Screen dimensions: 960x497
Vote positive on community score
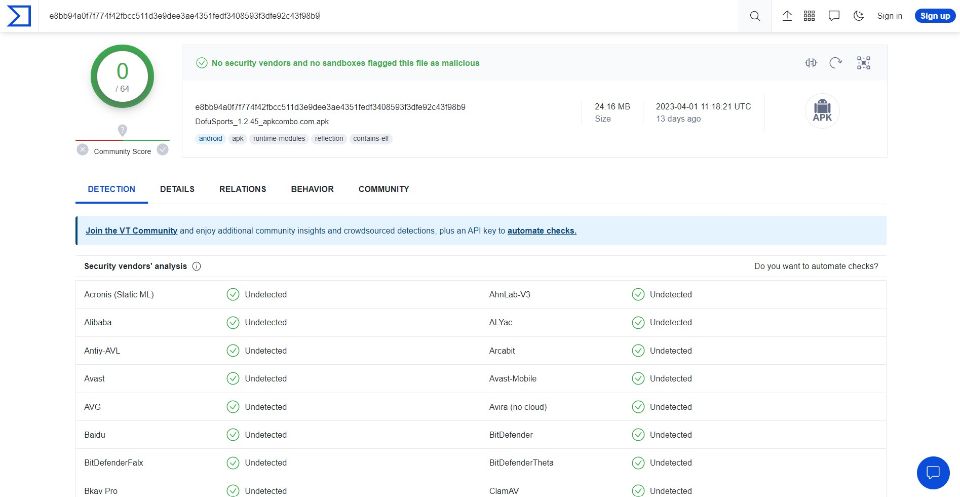pos(162,149)
